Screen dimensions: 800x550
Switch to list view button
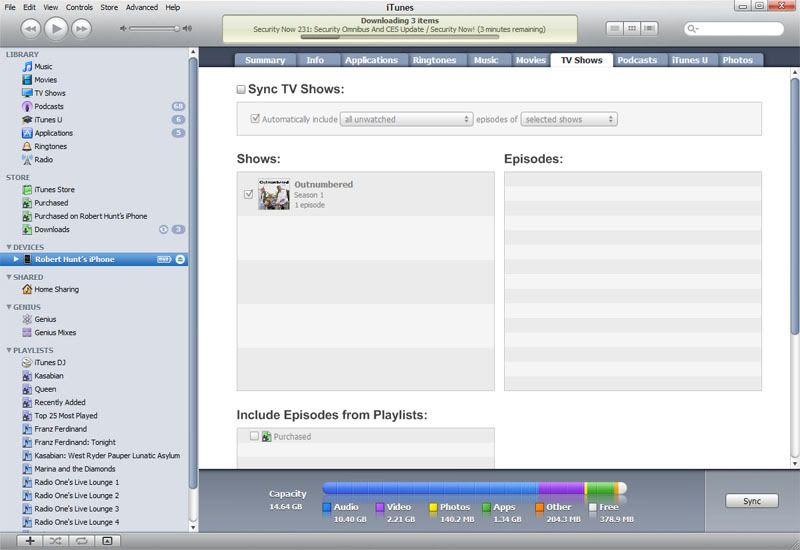click(x=614, y=28)
